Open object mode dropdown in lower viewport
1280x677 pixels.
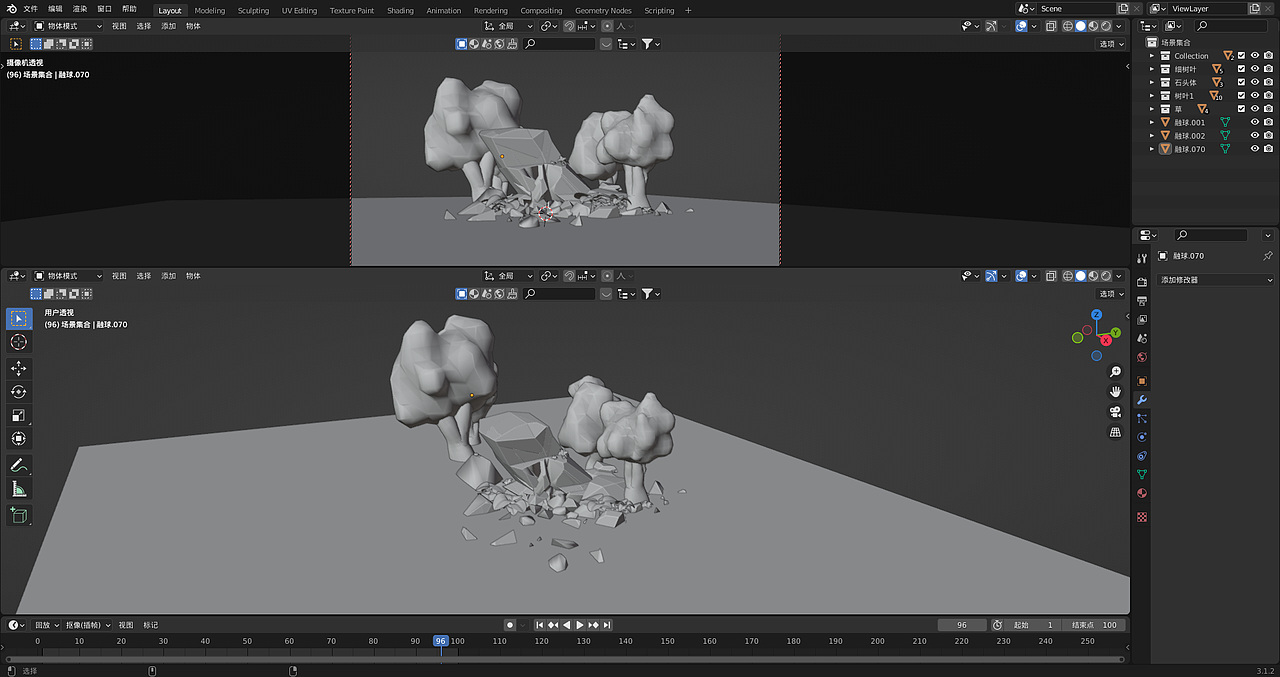68,276
